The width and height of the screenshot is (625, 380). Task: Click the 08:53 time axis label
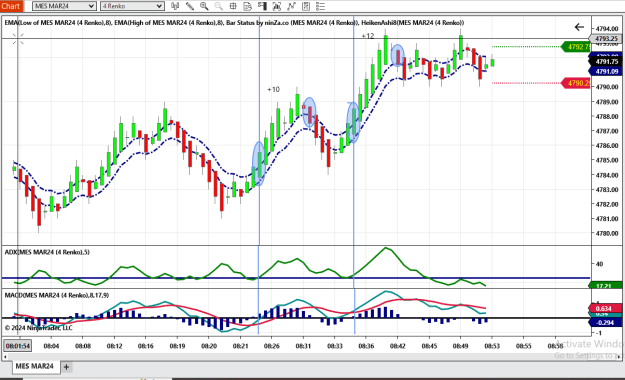coord(492,346)
